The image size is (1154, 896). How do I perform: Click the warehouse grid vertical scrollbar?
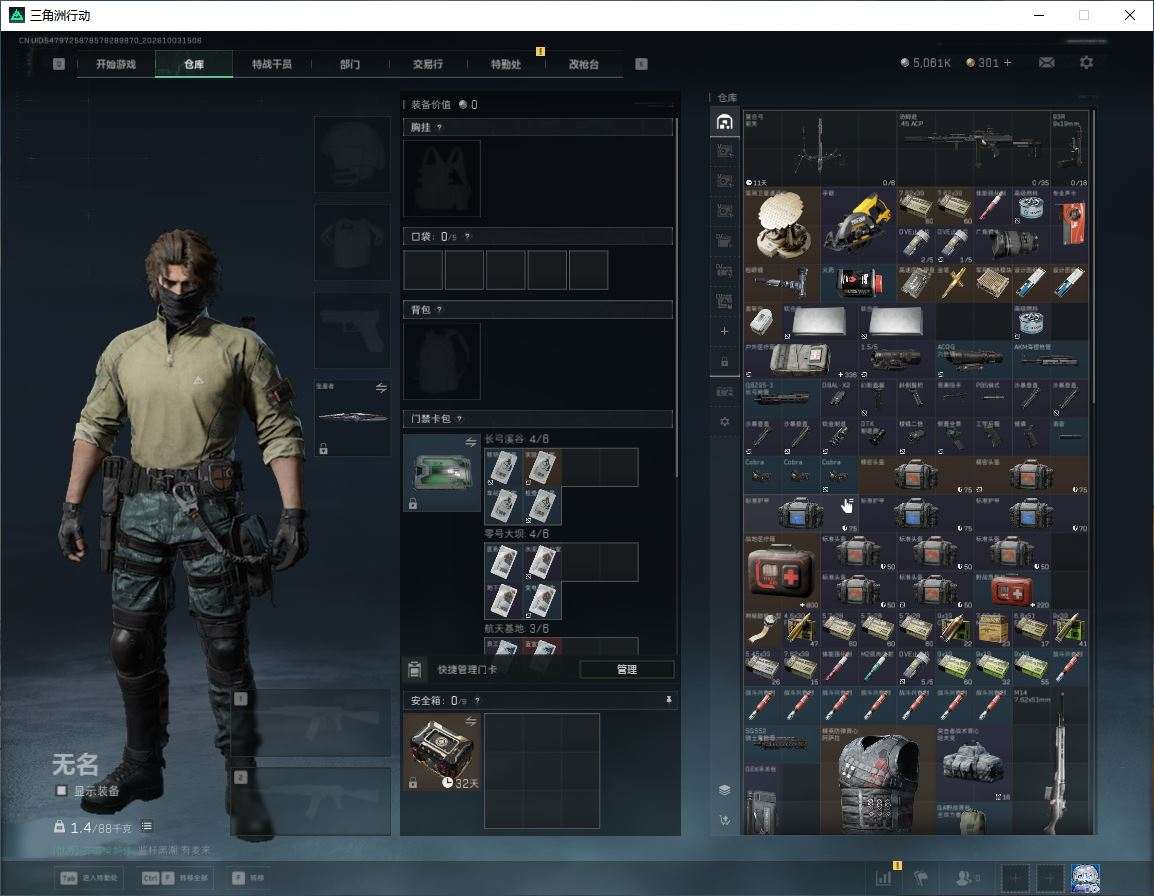[1093, 255]
